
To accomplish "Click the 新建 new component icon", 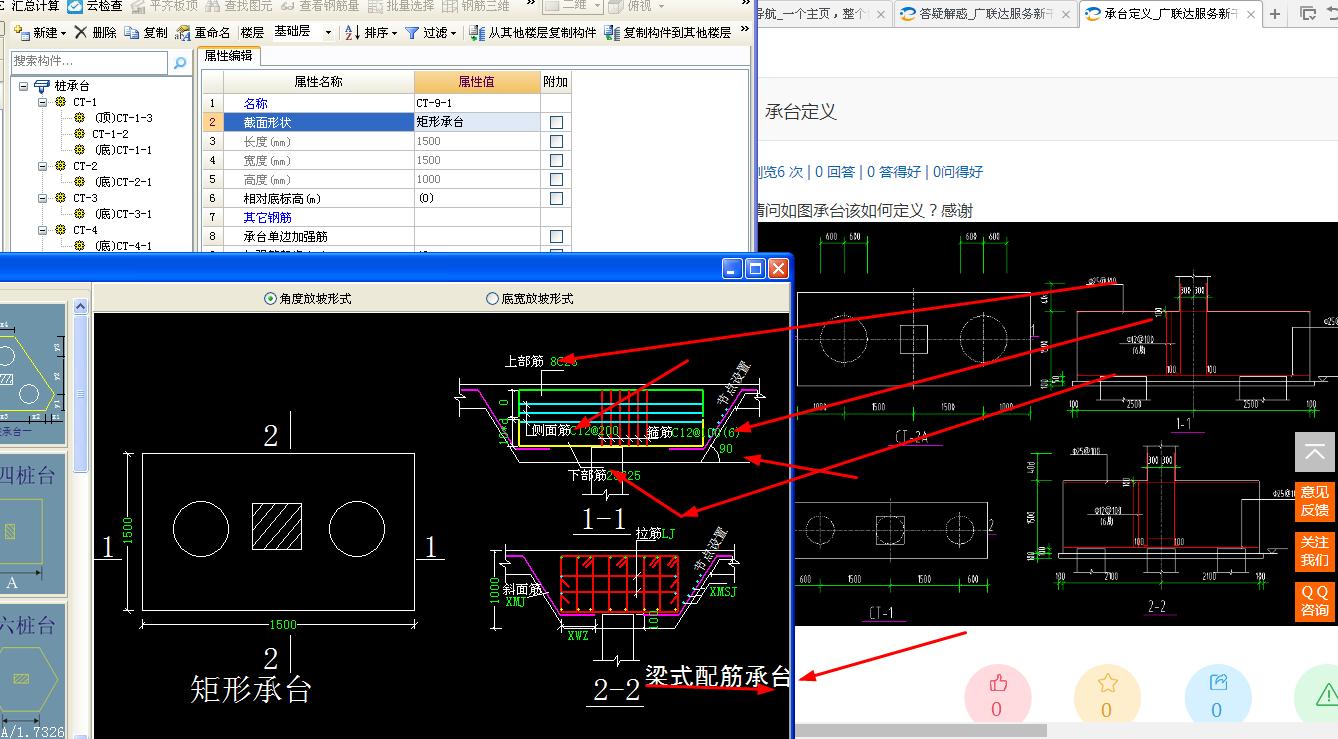I will (x=23, y=32).
